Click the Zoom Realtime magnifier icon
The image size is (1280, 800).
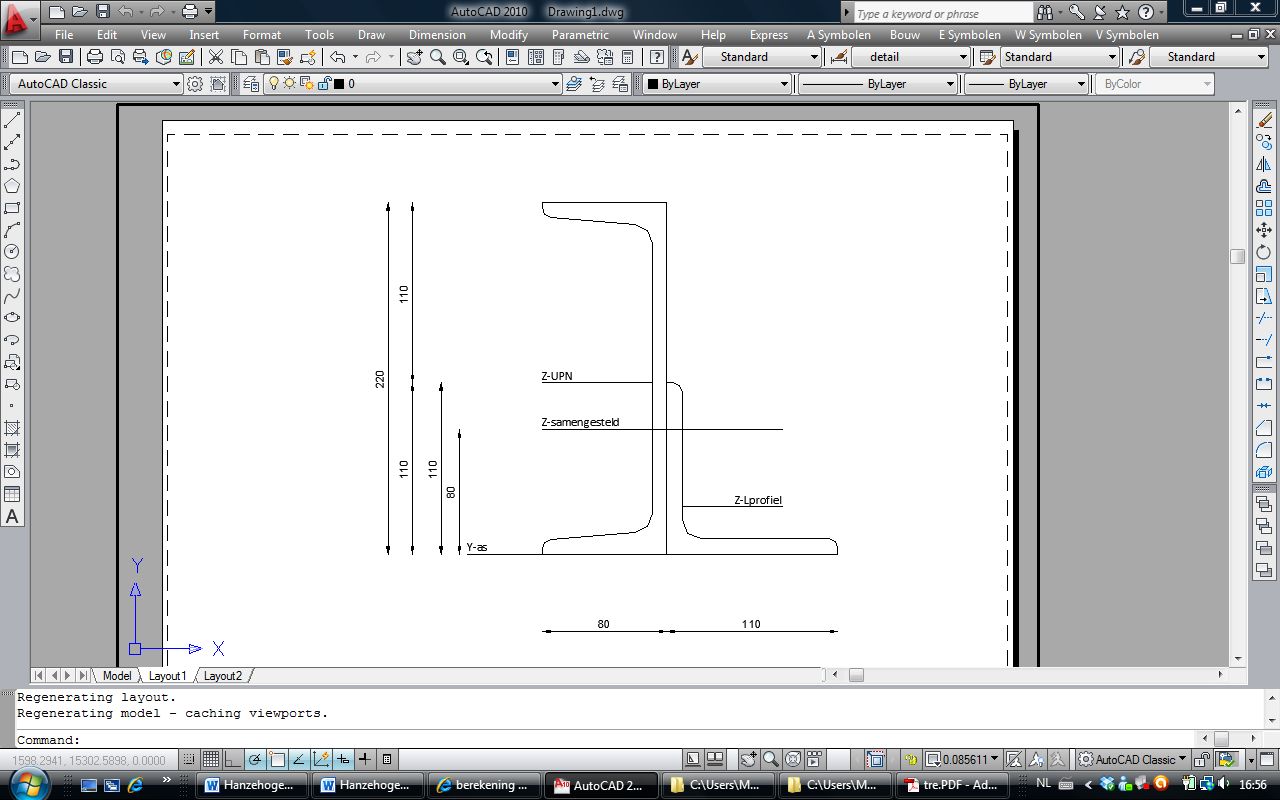click(437, 57)
